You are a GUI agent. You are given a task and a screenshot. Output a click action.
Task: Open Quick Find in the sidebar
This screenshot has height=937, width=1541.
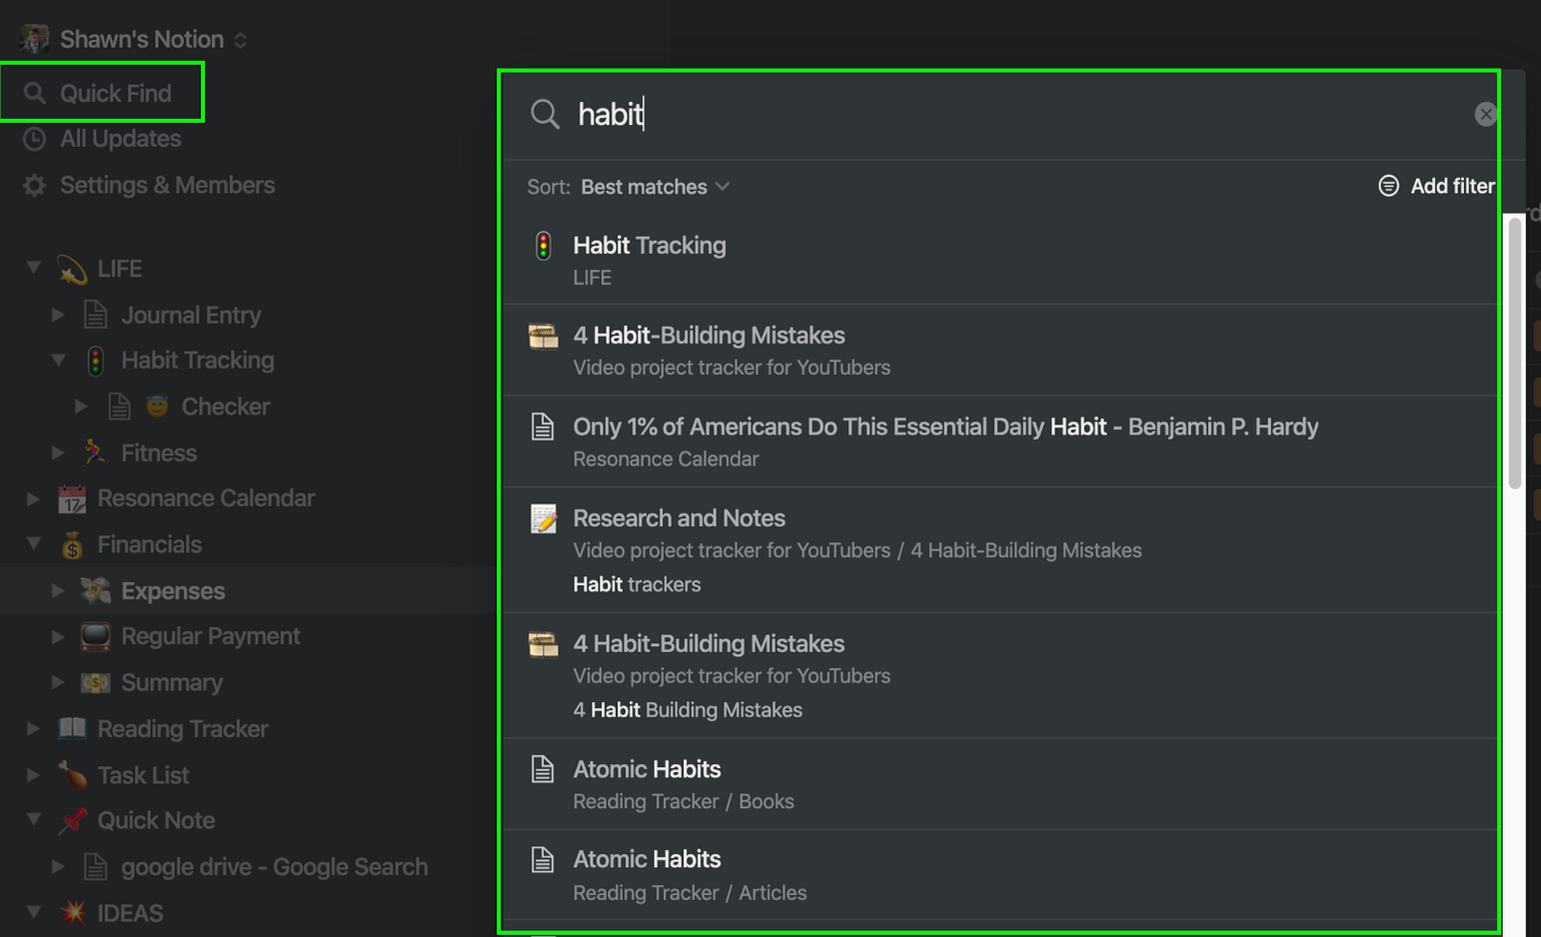(x=102, y=93)
